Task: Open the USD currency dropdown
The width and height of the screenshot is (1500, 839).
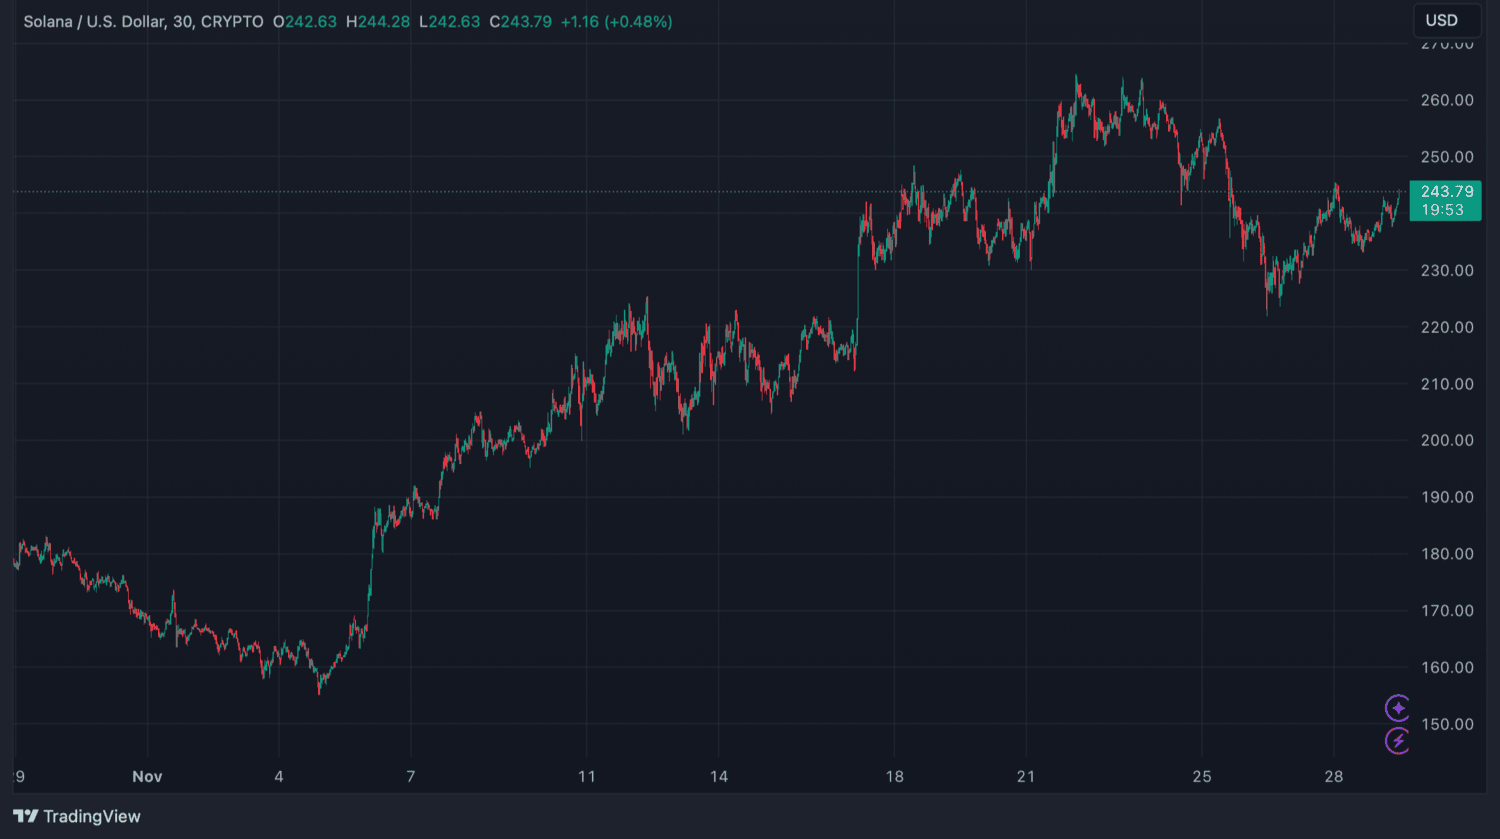Action: click(1441, 20)
